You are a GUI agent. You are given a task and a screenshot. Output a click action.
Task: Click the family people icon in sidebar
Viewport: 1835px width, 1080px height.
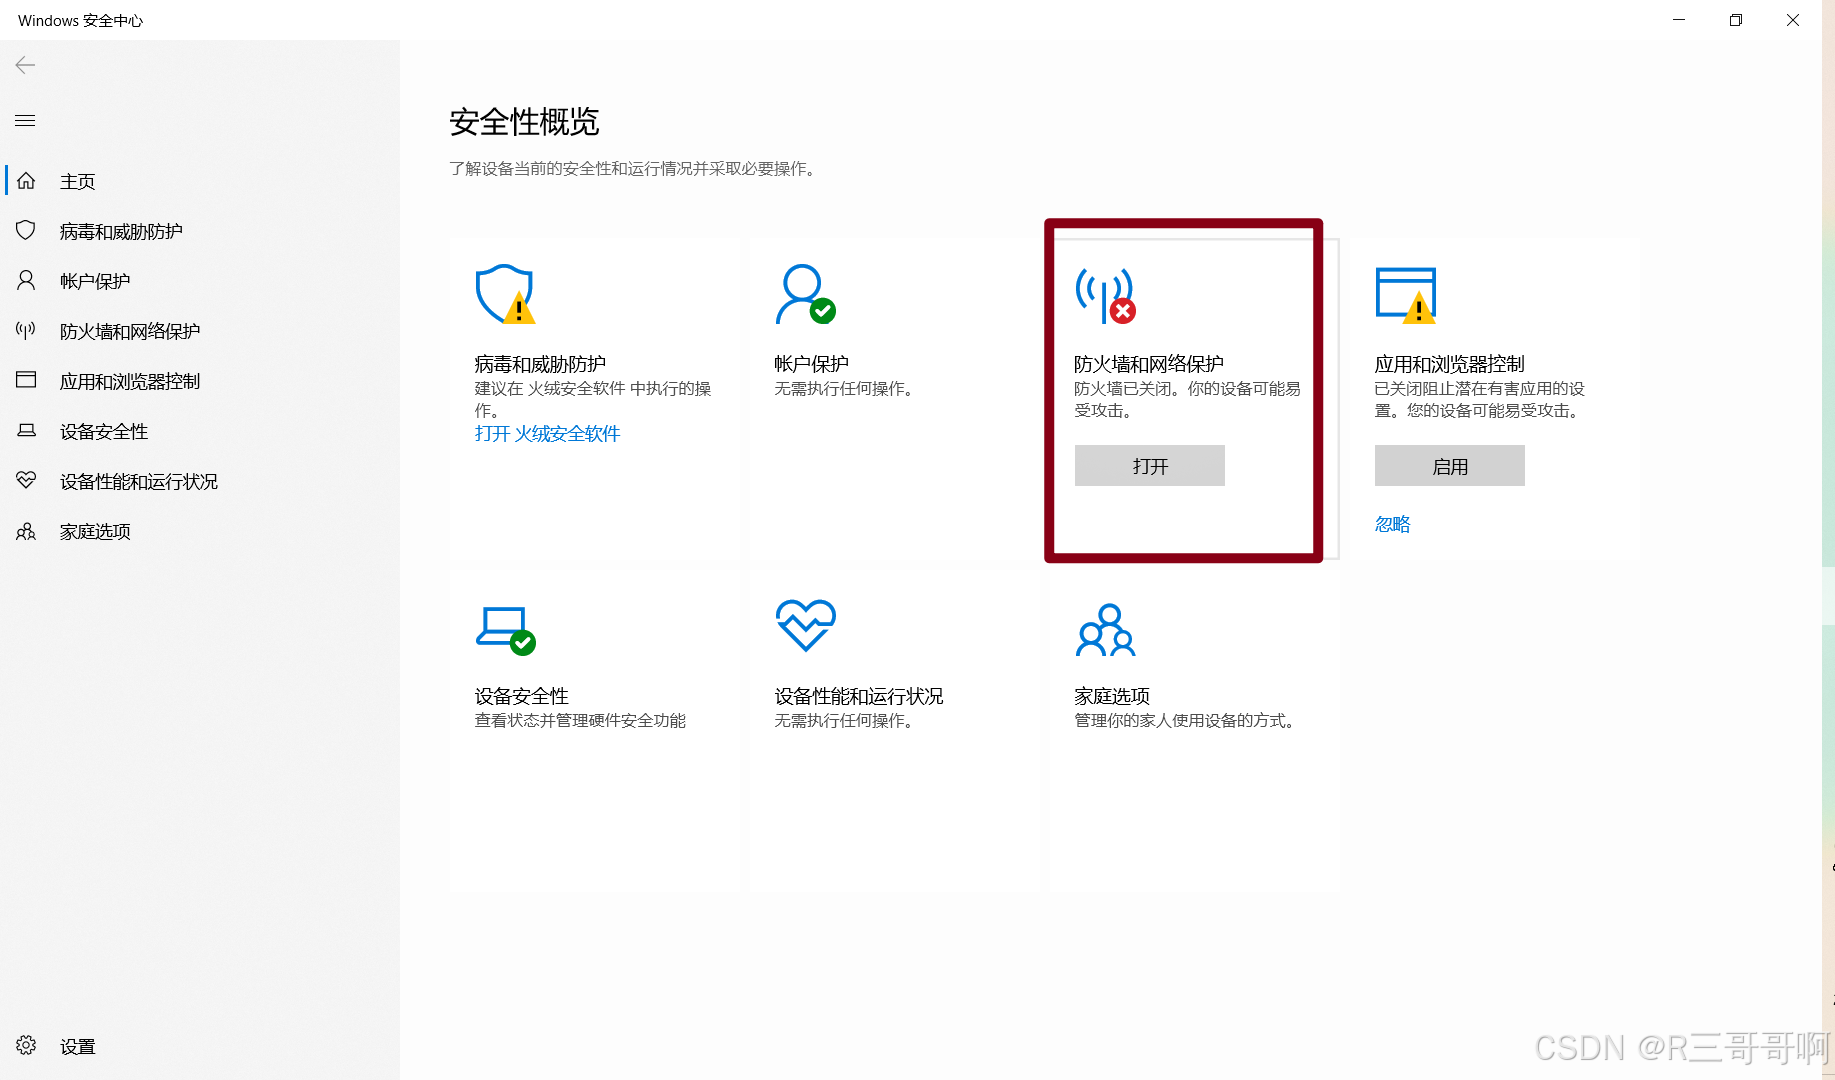click(x=26, y=531)
